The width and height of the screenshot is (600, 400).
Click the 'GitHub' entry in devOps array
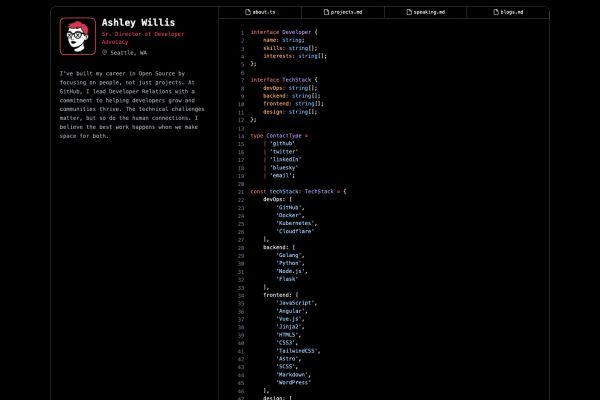pos(289,207)
